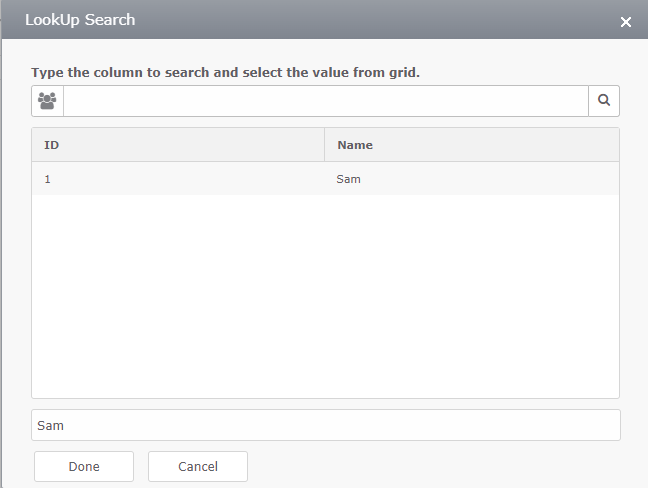Click the narrow gray strip outside the dialog's left edge
The width and height of the screenshot is (648, 488).
point(1,248)
